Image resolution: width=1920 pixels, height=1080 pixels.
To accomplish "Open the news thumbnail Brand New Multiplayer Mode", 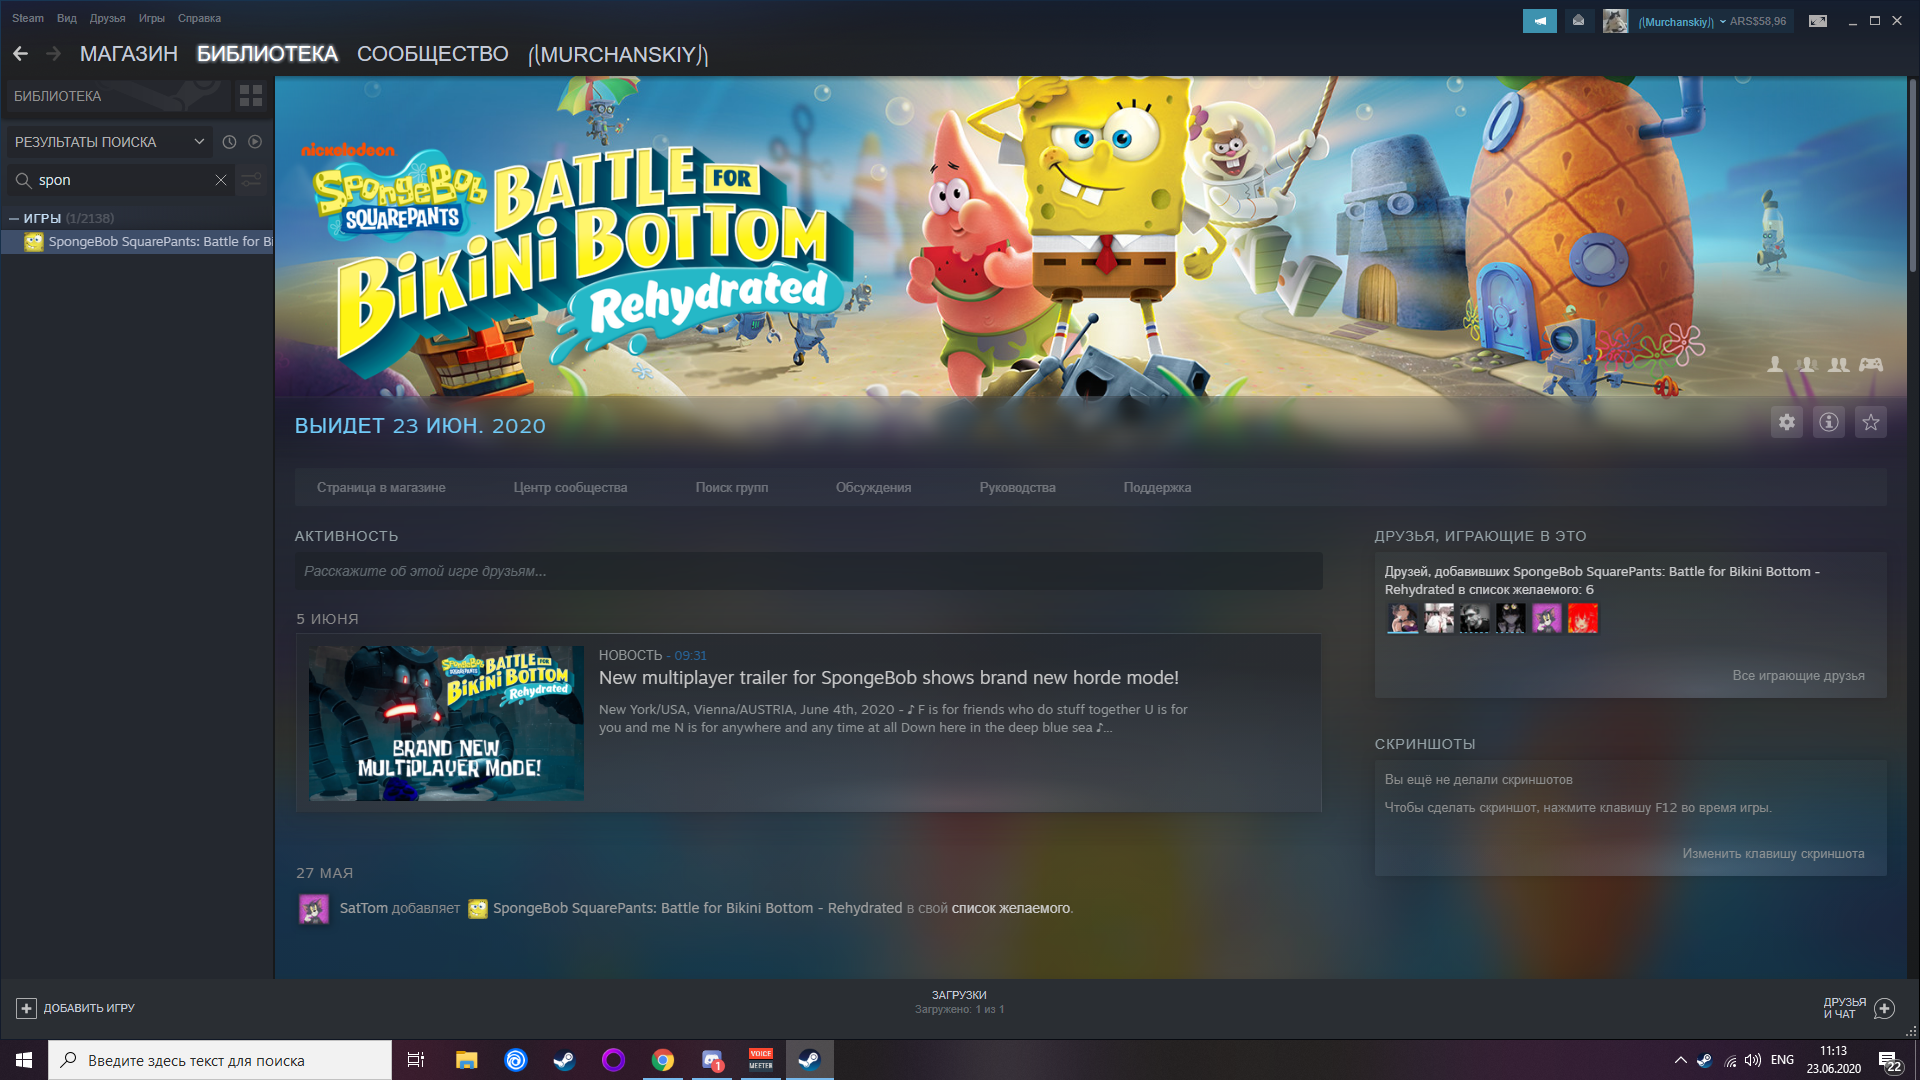I will pyautogui.click(x=446, y=723).
